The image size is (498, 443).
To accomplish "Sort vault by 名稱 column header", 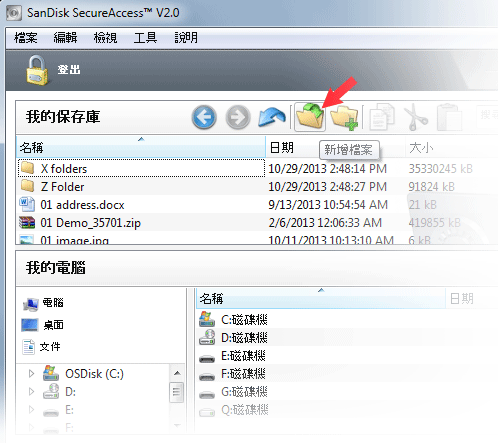I will 141,147.
